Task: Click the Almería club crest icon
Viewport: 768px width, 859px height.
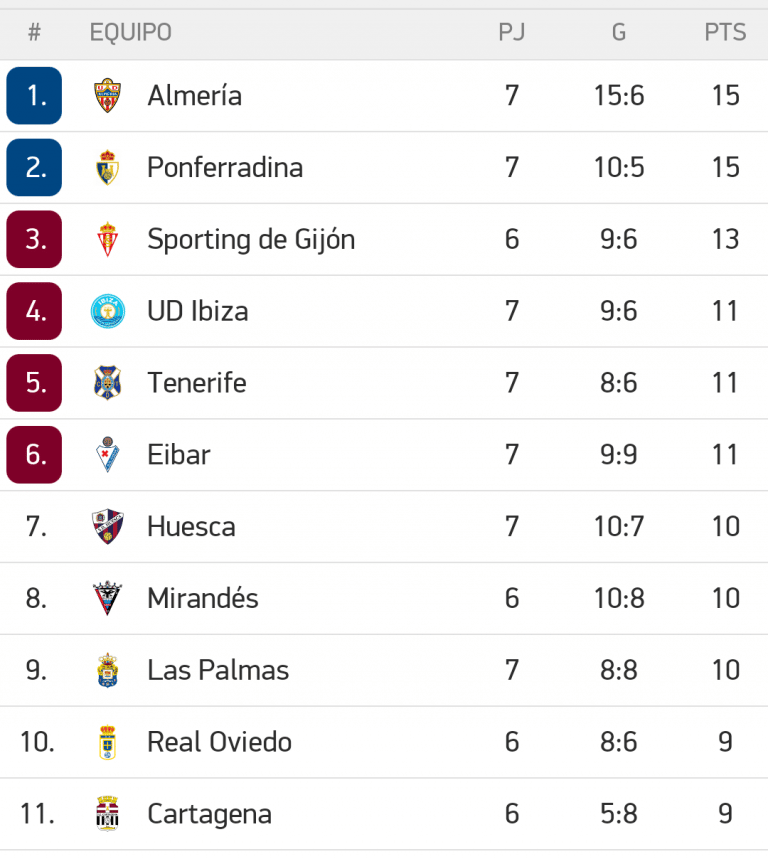Action: point(107,96)
